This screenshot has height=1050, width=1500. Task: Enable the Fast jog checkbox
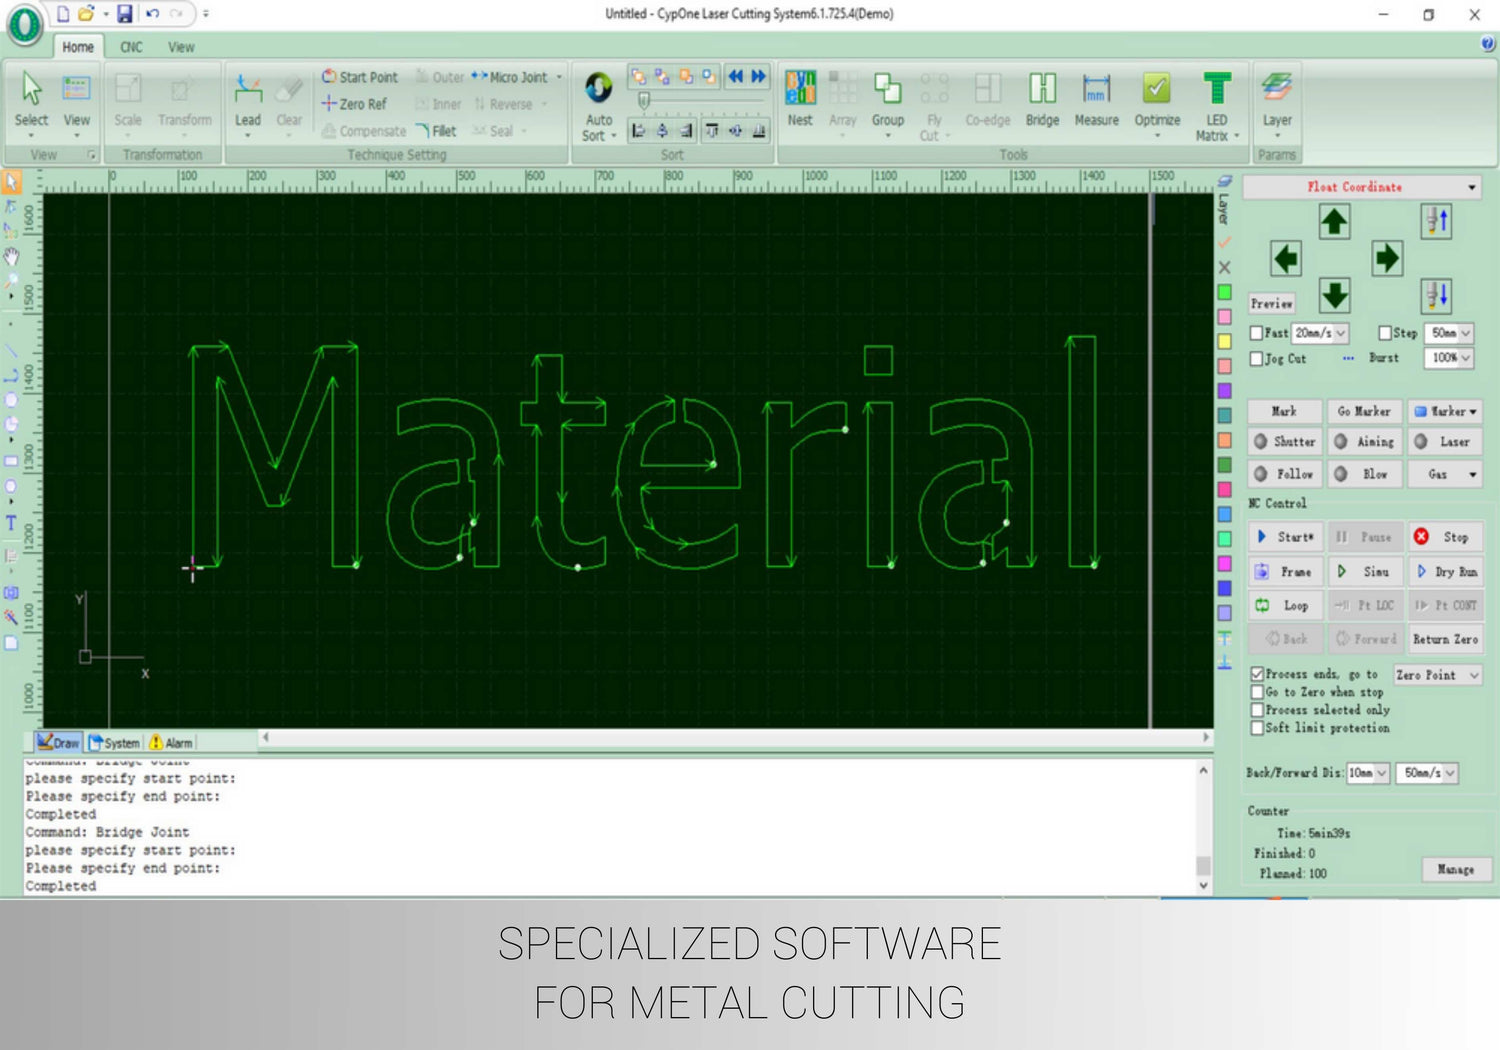tap(1257, 333)
